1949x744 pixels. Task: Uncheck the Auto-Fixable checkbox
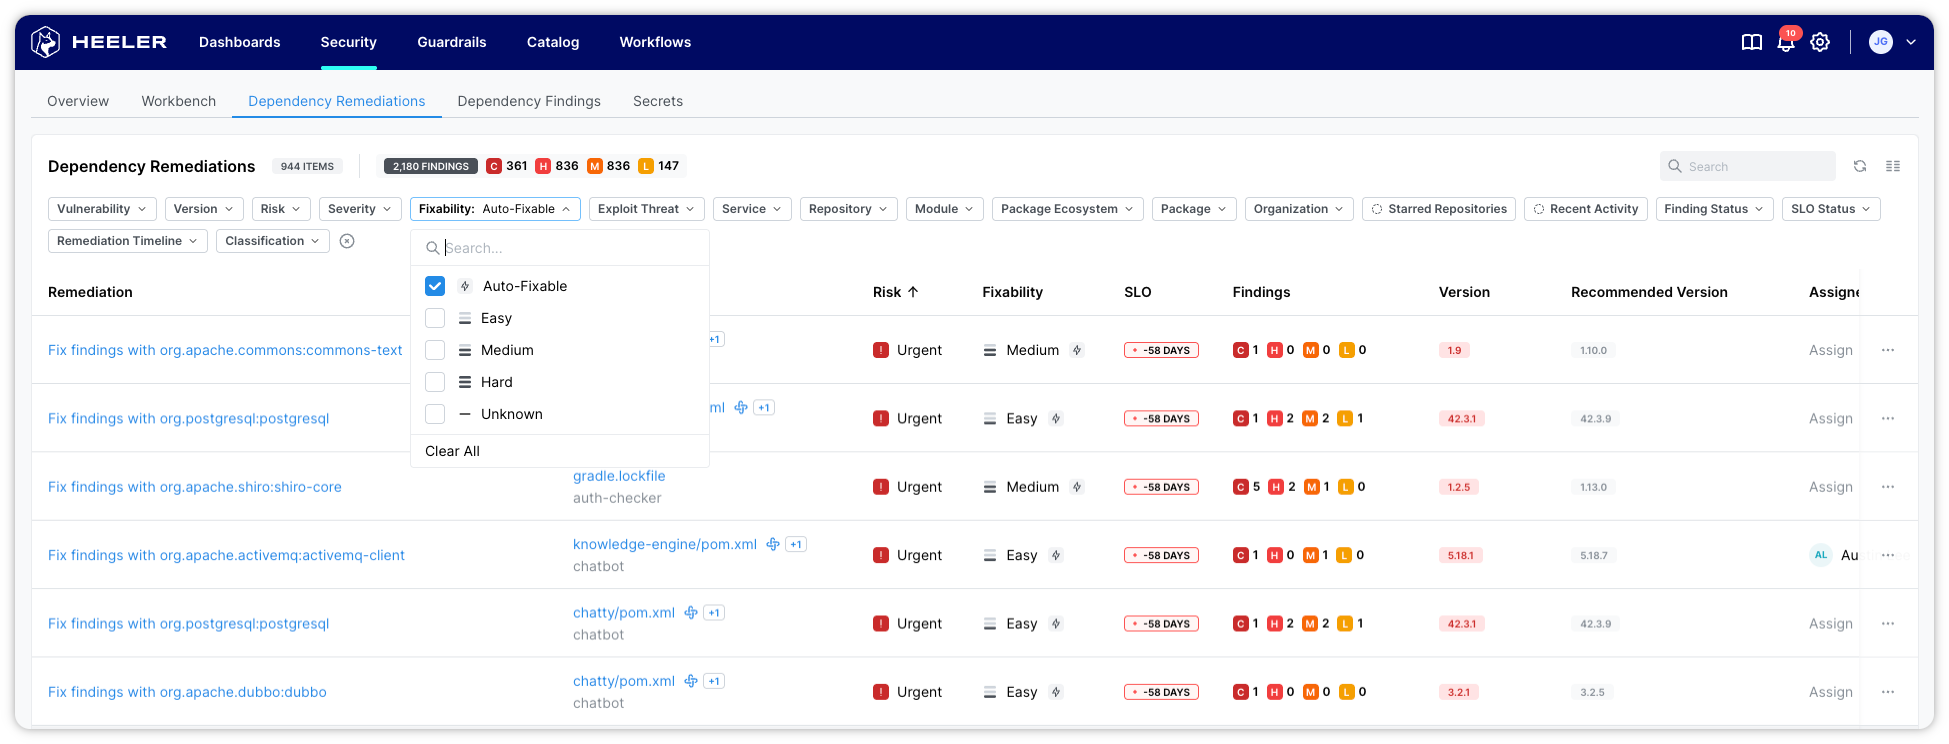click(x=435, y=286)
